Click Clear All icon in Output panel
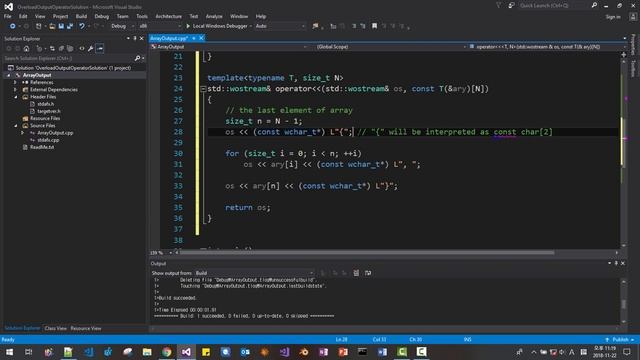This screenshot has width=640, height=360. pos(356,273)
